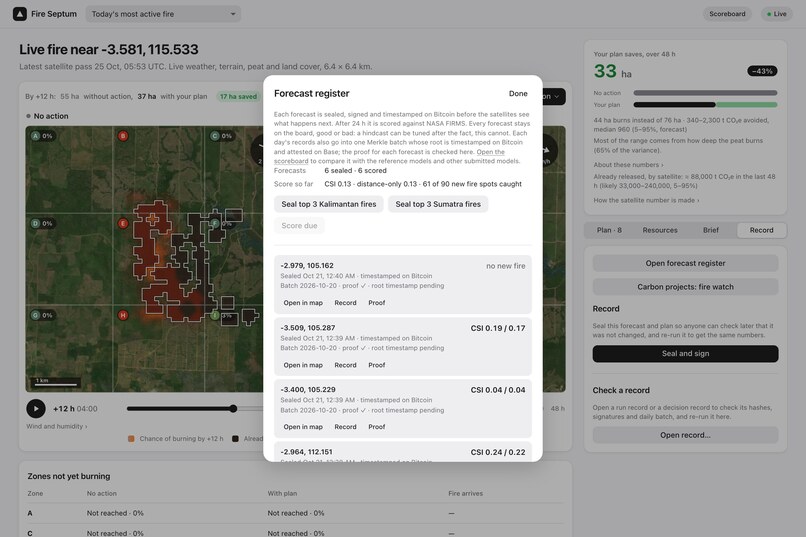806x537 pixels.
Task: Switch to the Brief tab
Action: [710, 230]
